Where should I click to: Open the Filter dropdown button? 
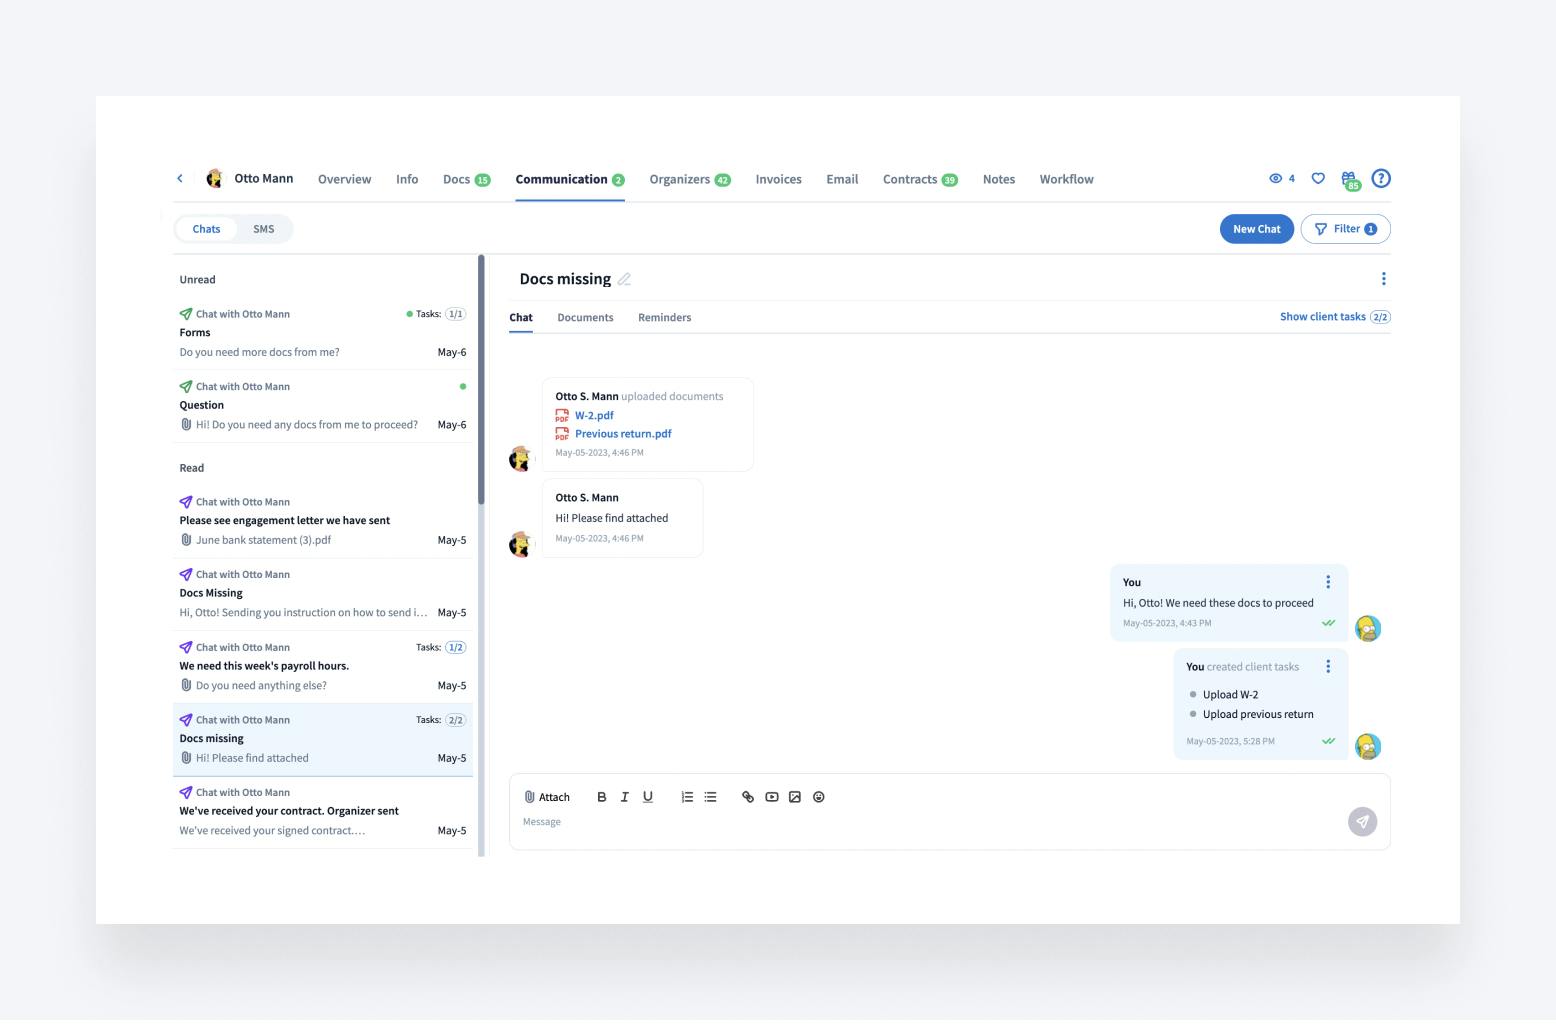point(1345,229)
